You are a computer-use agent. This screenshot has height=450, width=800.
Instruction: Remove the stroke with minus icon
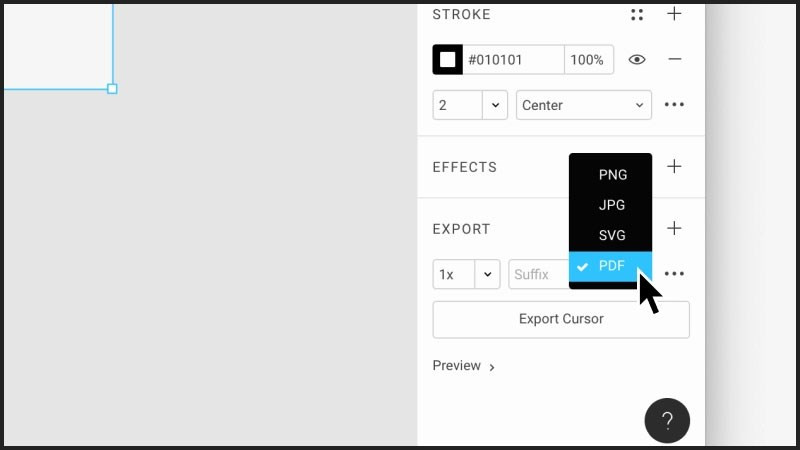click(x=674, y=59)
